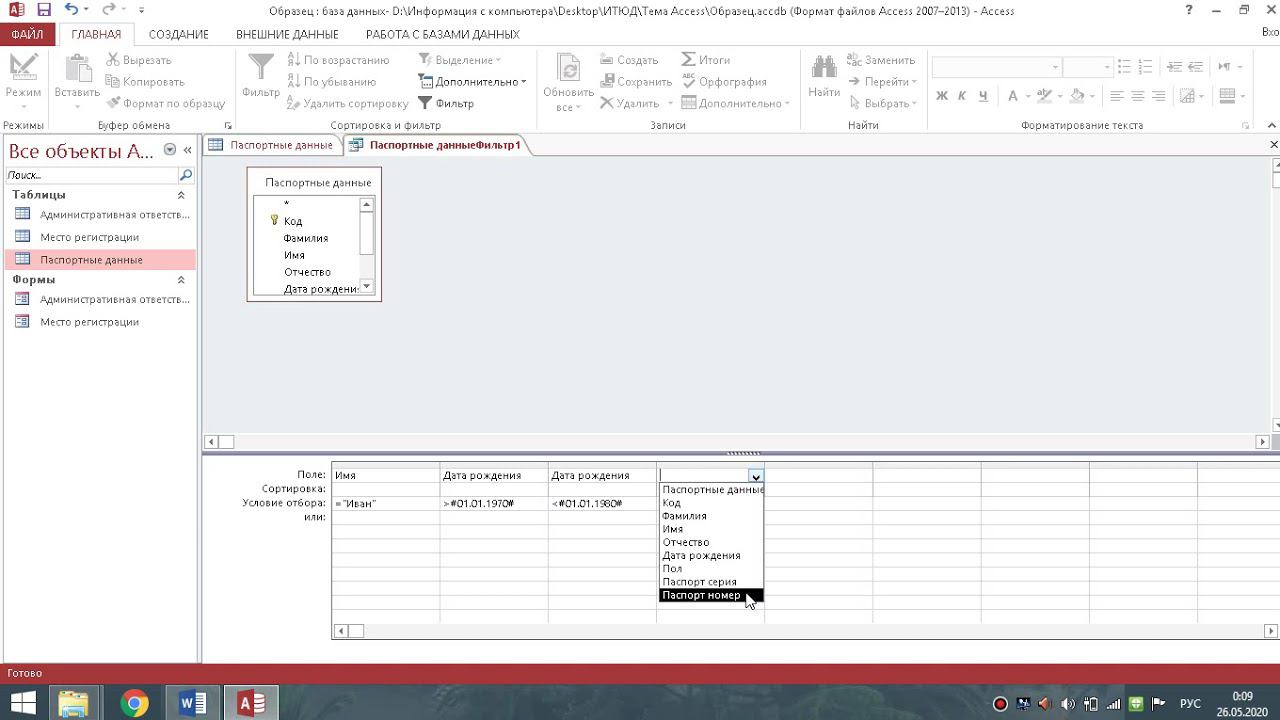Image resolution: width=1280 pixels, height=720 pixels.
Task: Open the Перейти go-to dropdown
Action: [882, 82]
